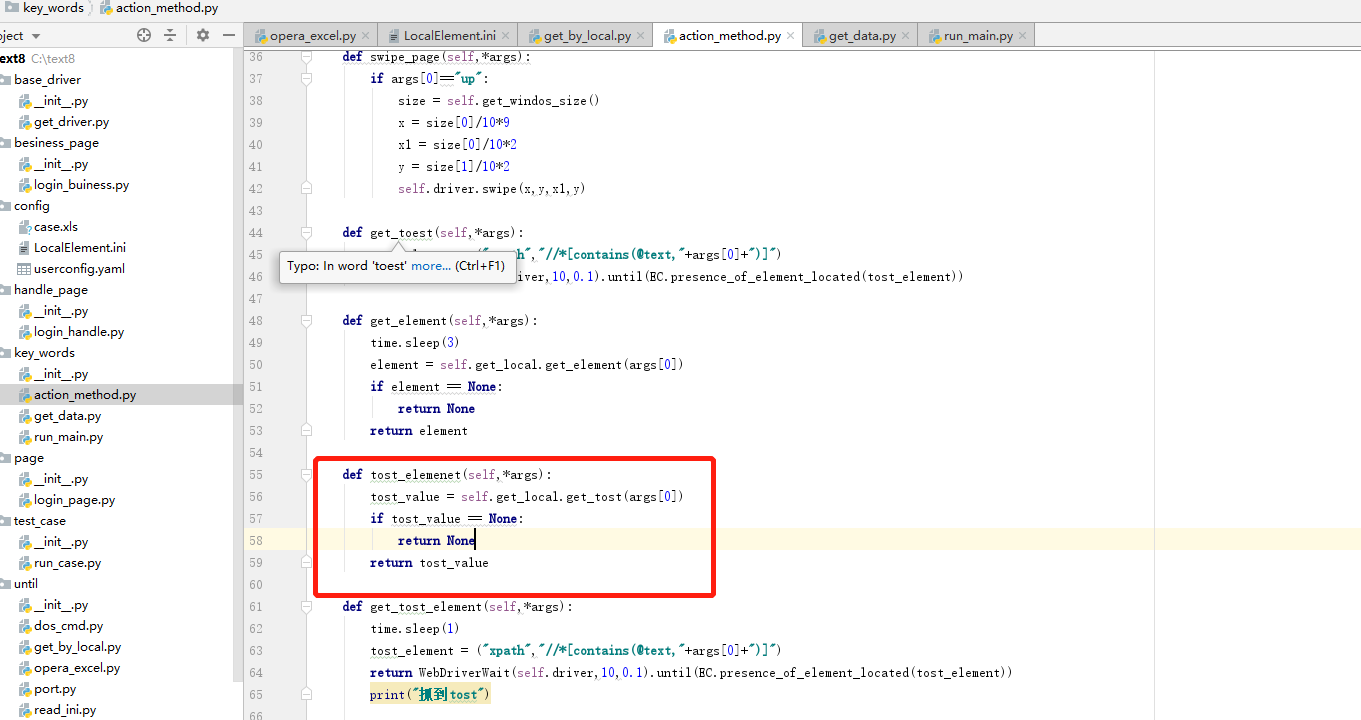Viewport: 1361px width, 720px height.
Task: Collapse the get_toest method at line 44
Action: [307, 233]
